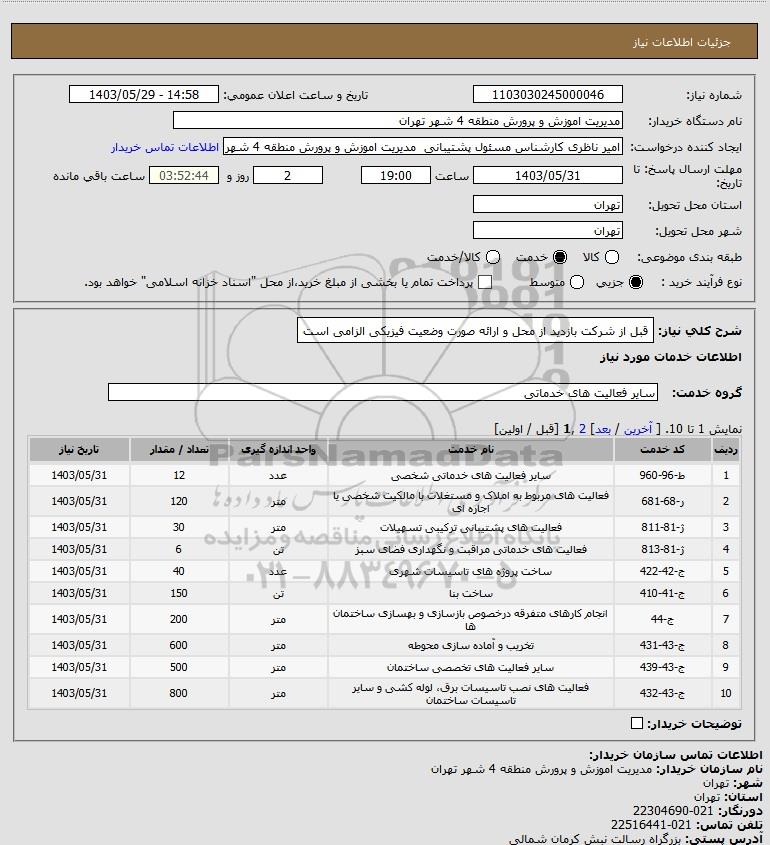The image size is (770, 845).
Task: Click the استان محل تحویل field
Action: [x=547, y=204]
